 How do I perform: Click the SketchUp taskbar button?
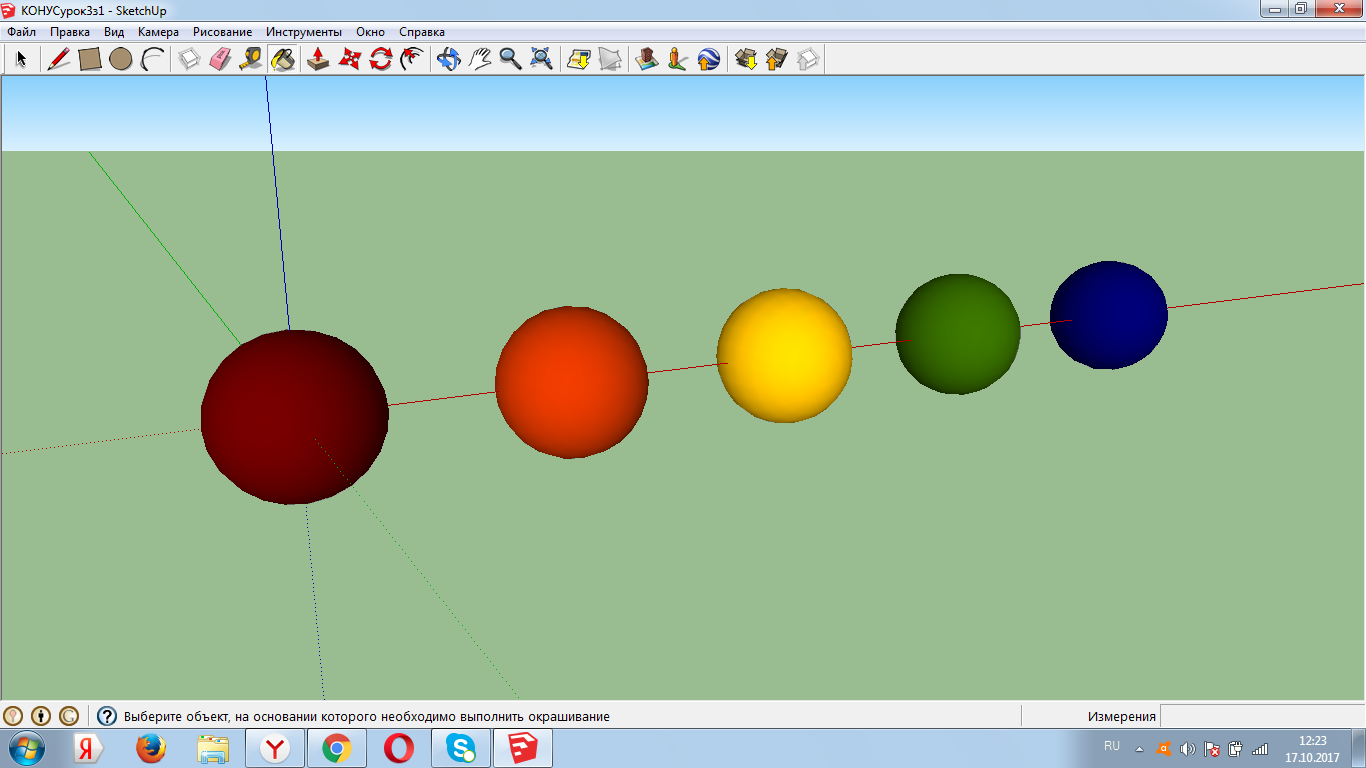pyautogui.click(x=523, y=748)
